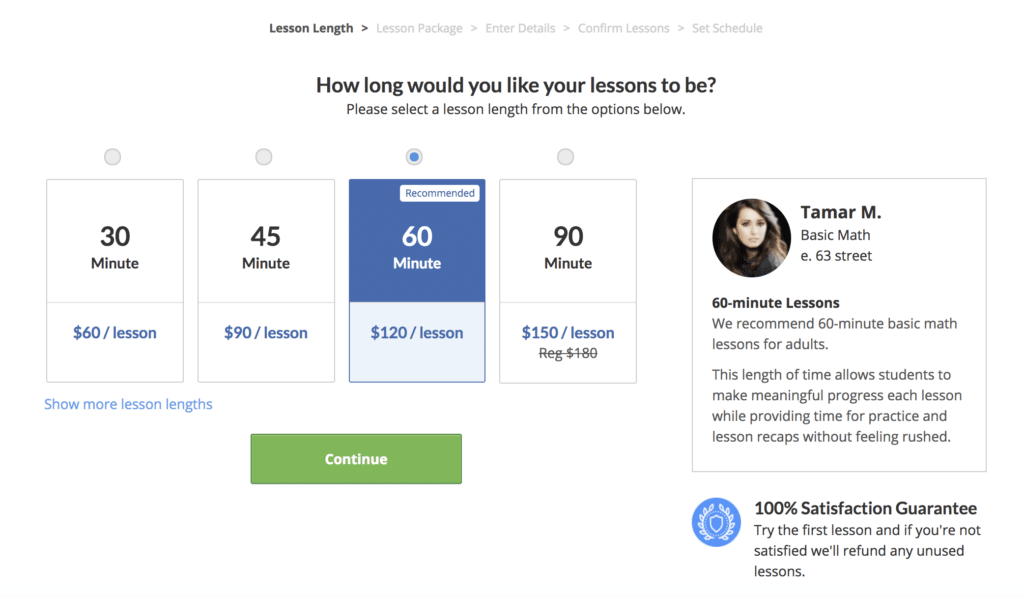Select the 30 Minute lesson card

[x=114, y=240]
